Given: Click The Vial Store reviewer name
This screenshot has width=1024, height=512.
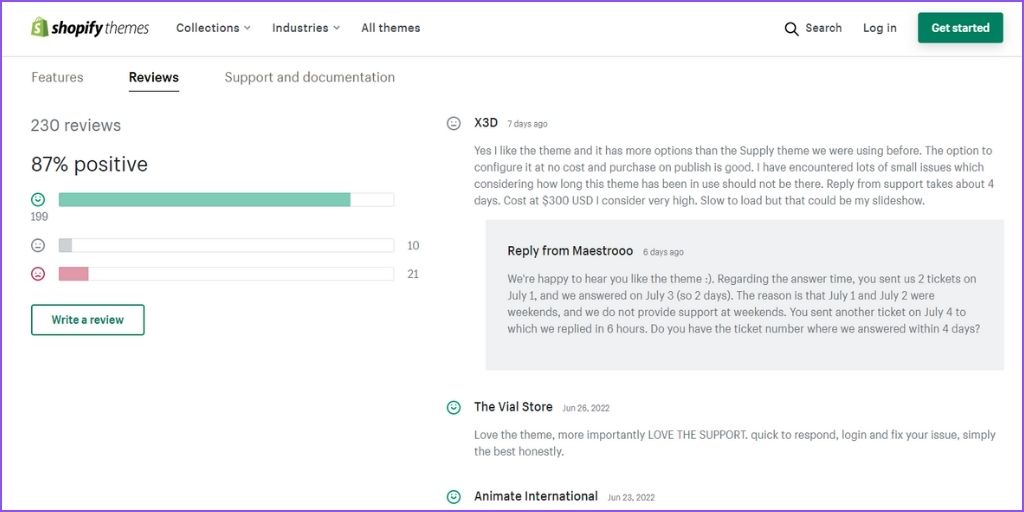Looking at the screenshot, I should pos(513,407).
